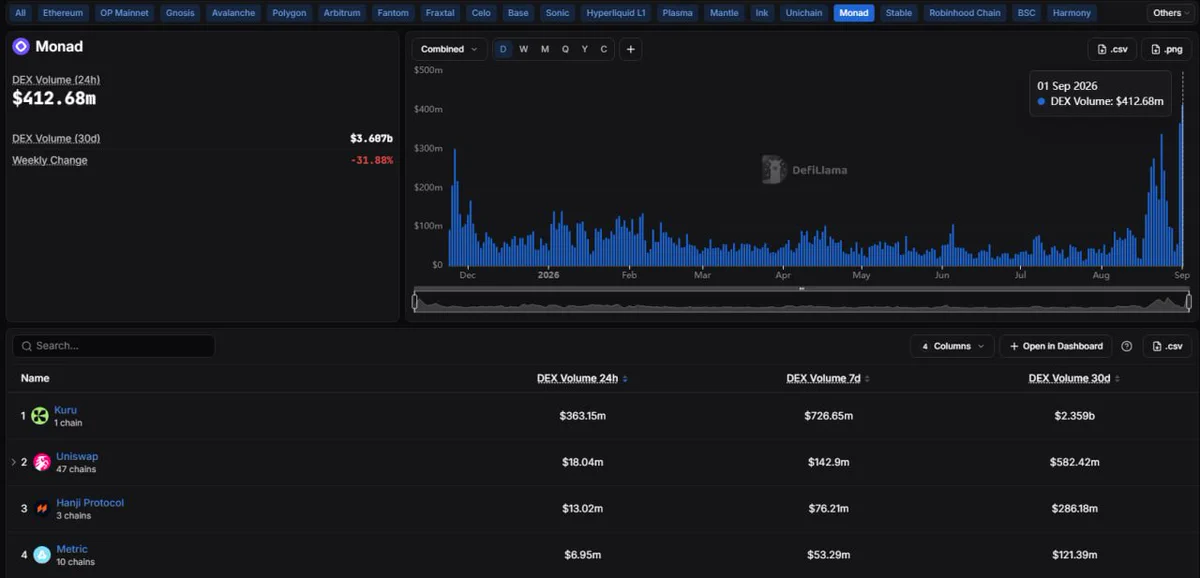Select the Avalanche chain tab
The width and height of the screenshot is (1200, 578).
234,13
